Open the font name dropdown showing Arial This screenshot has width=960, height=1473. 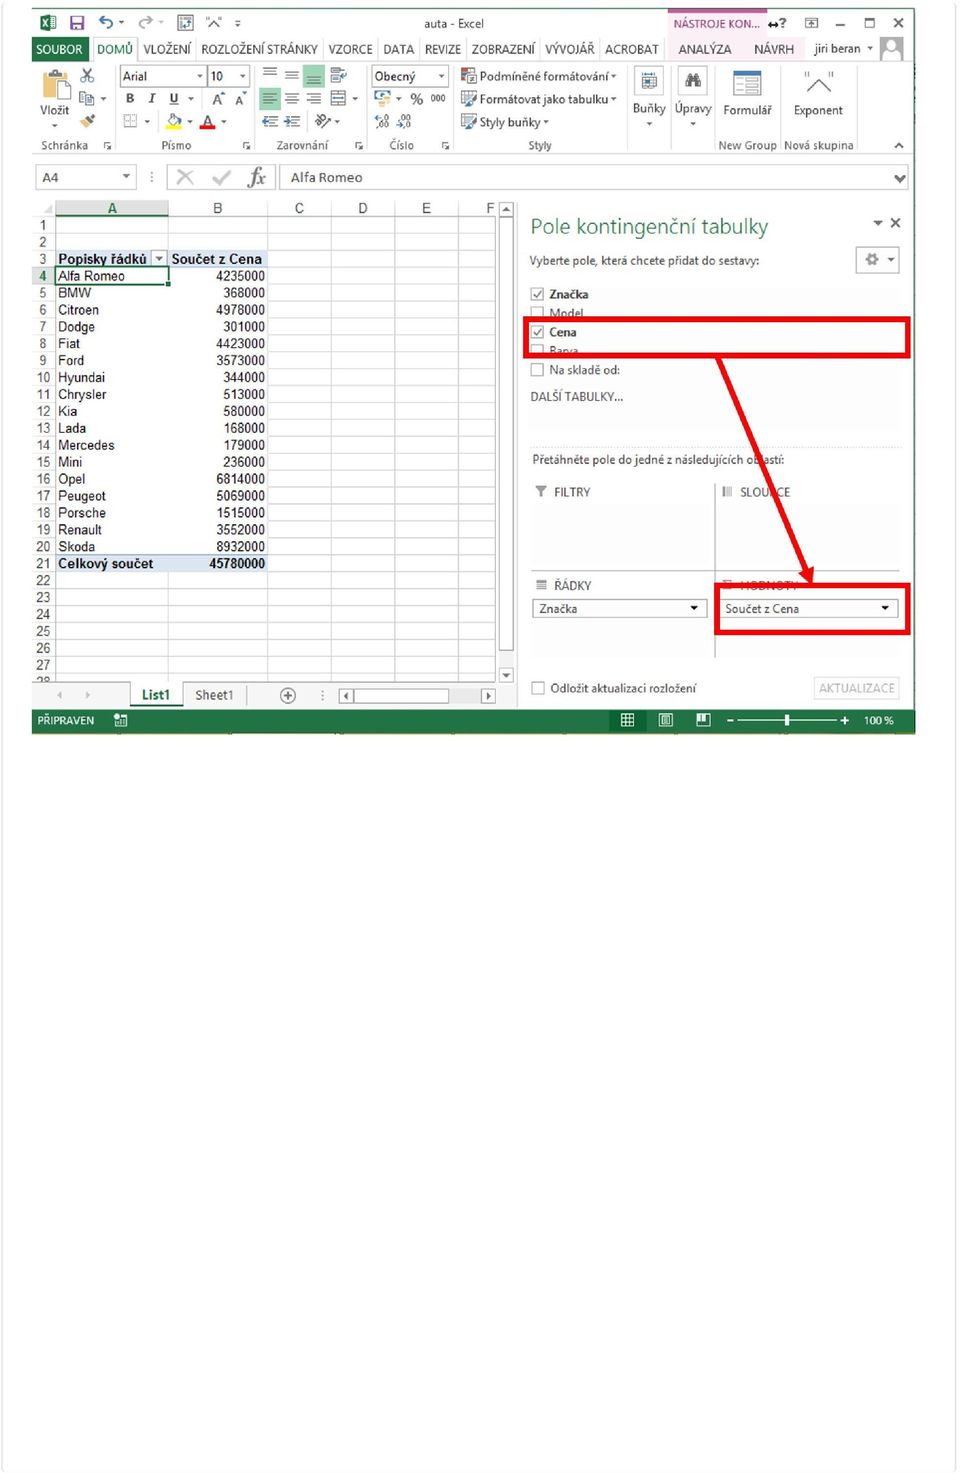click(199, 76)
